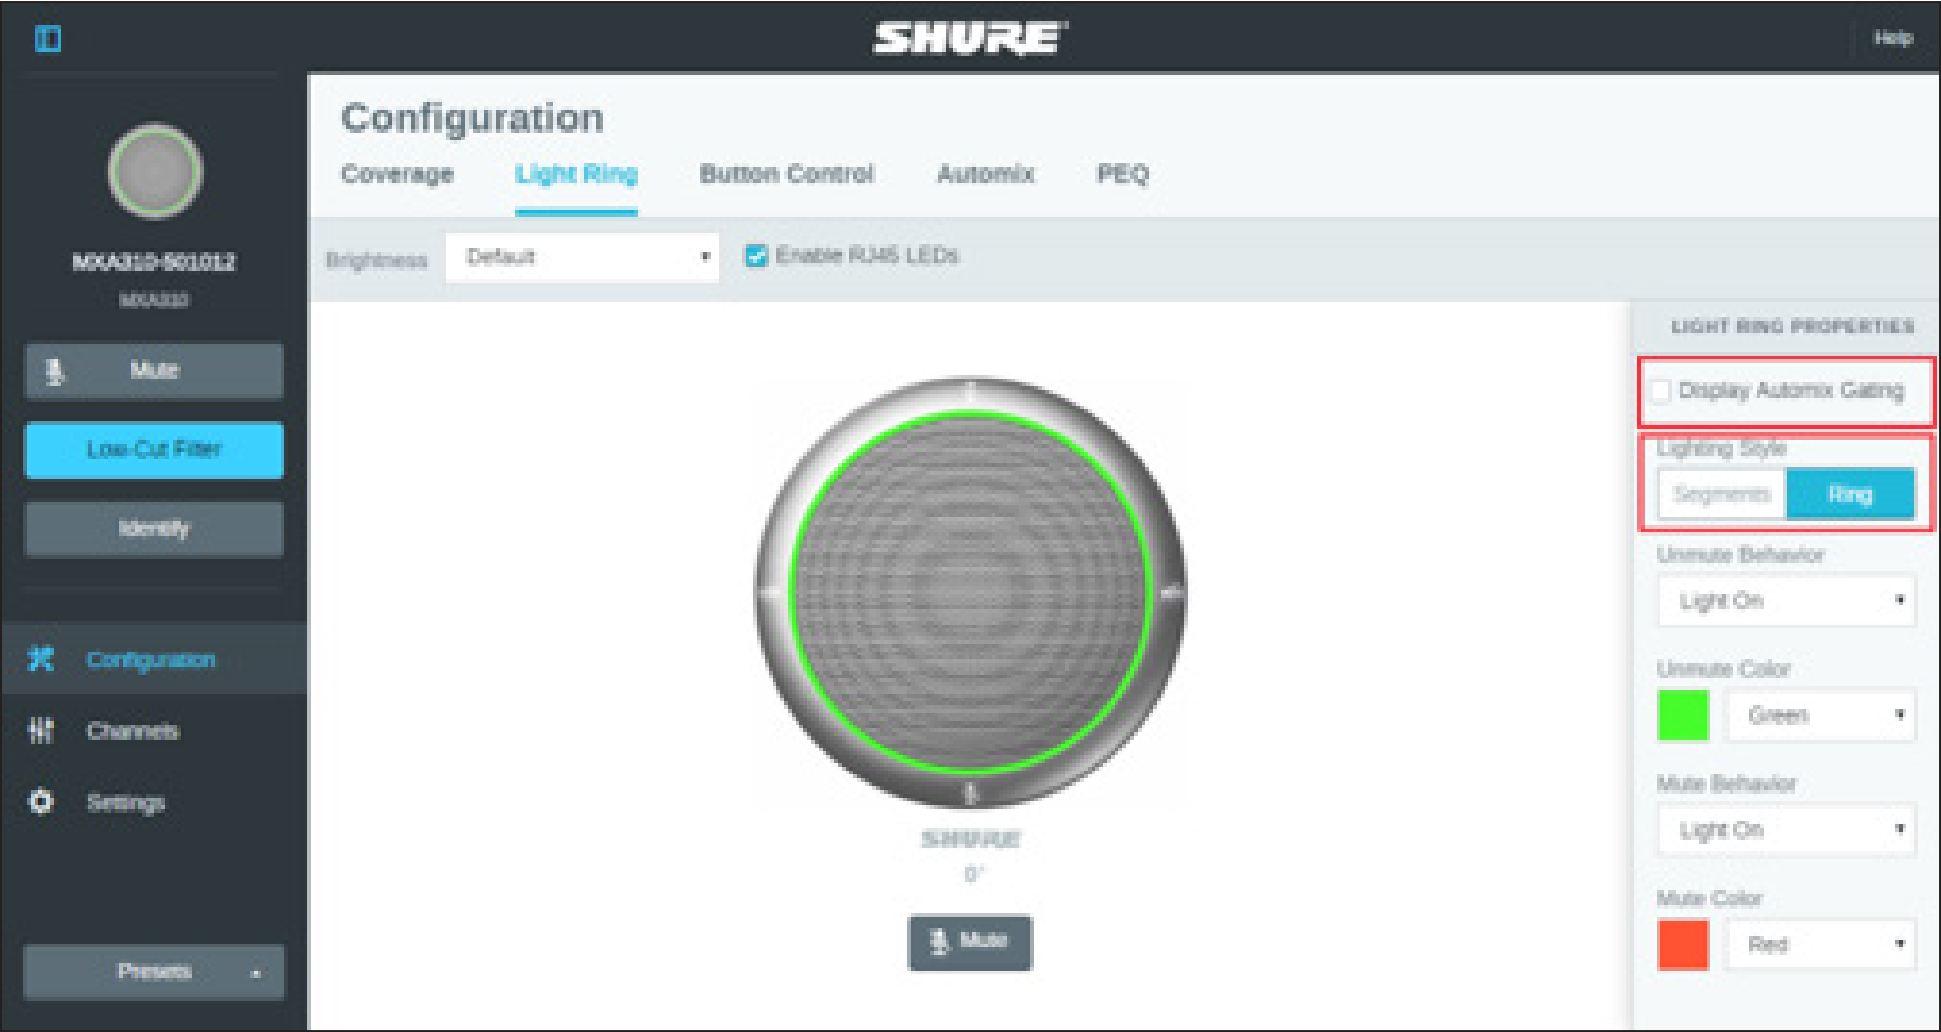Viewport: 1941px width, 1032px height.
Task: Click the Identify button
Action: [x=152, y=528]
